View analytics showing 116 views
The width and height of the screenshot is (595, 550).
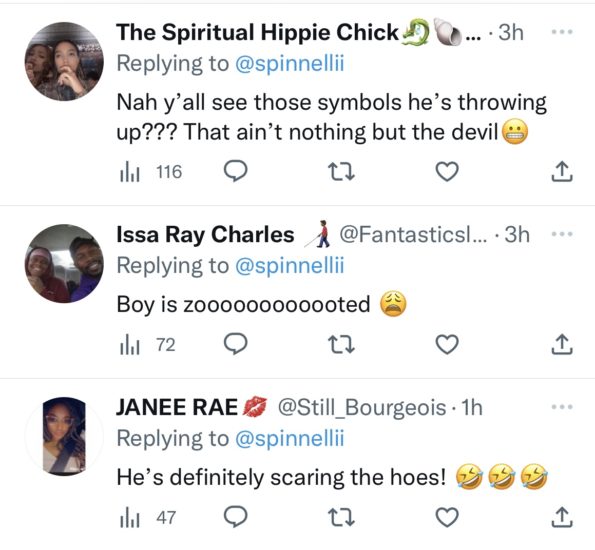(x=151, y=172)
